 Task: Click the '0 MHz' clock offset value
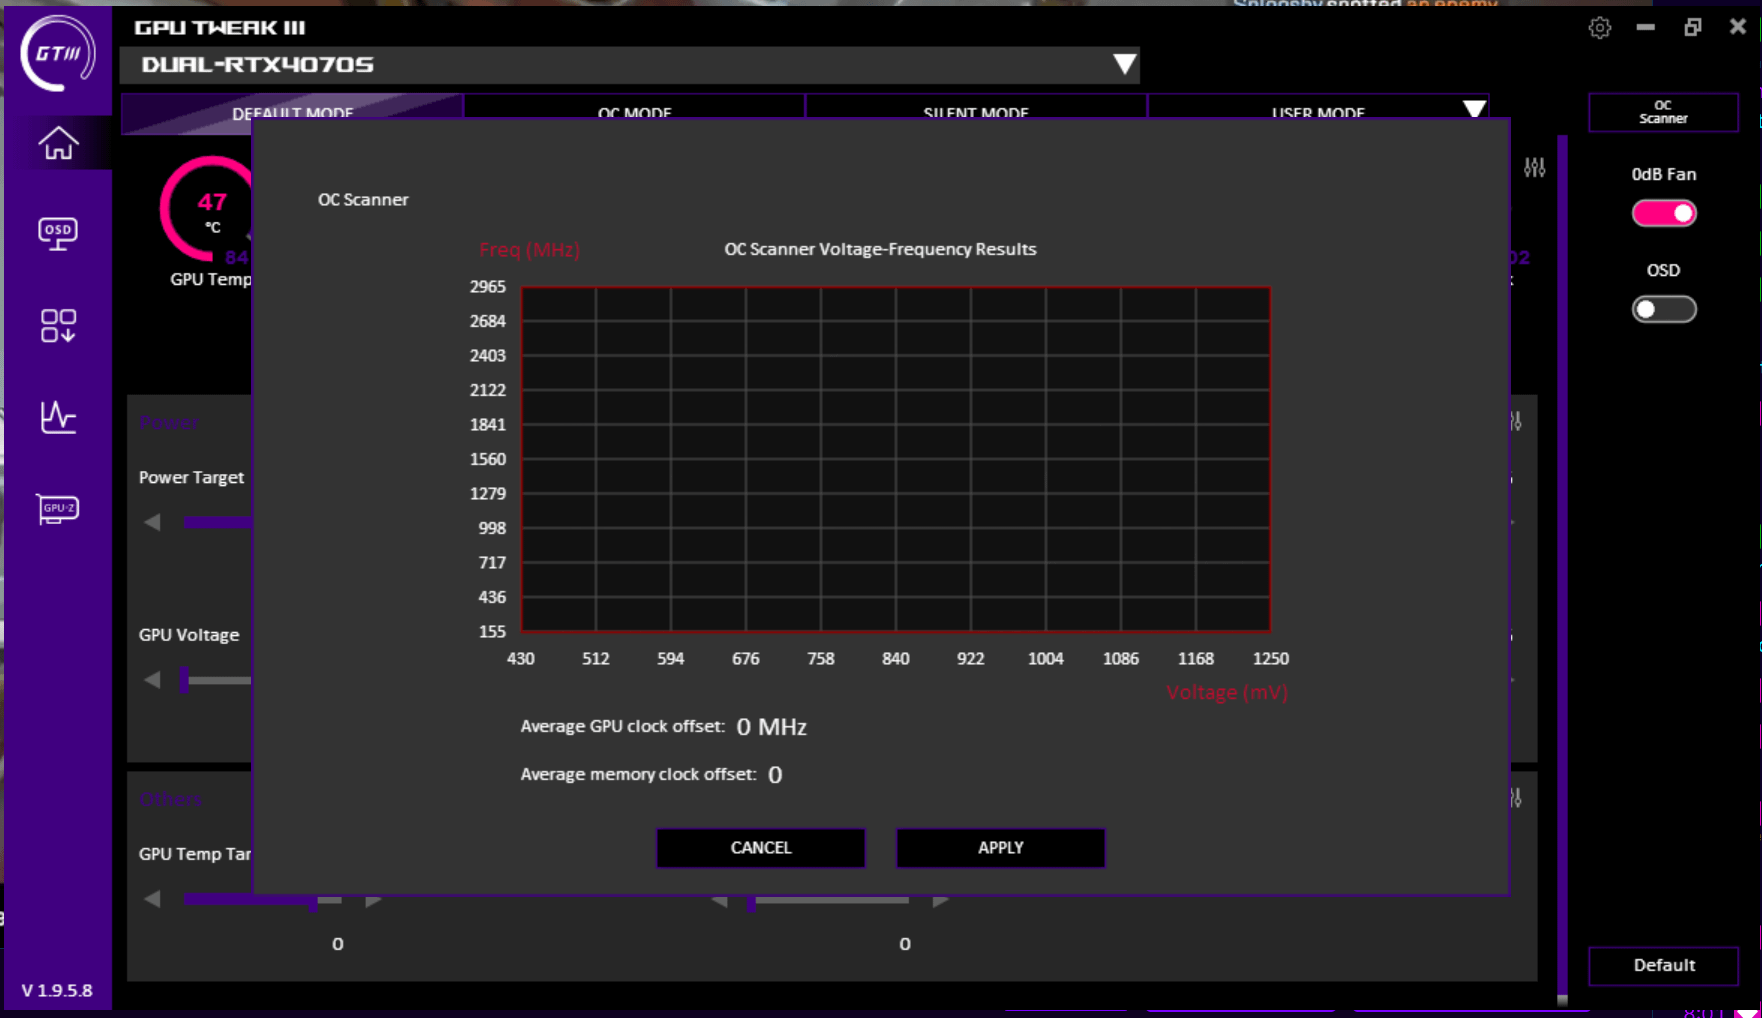(771, 727)
